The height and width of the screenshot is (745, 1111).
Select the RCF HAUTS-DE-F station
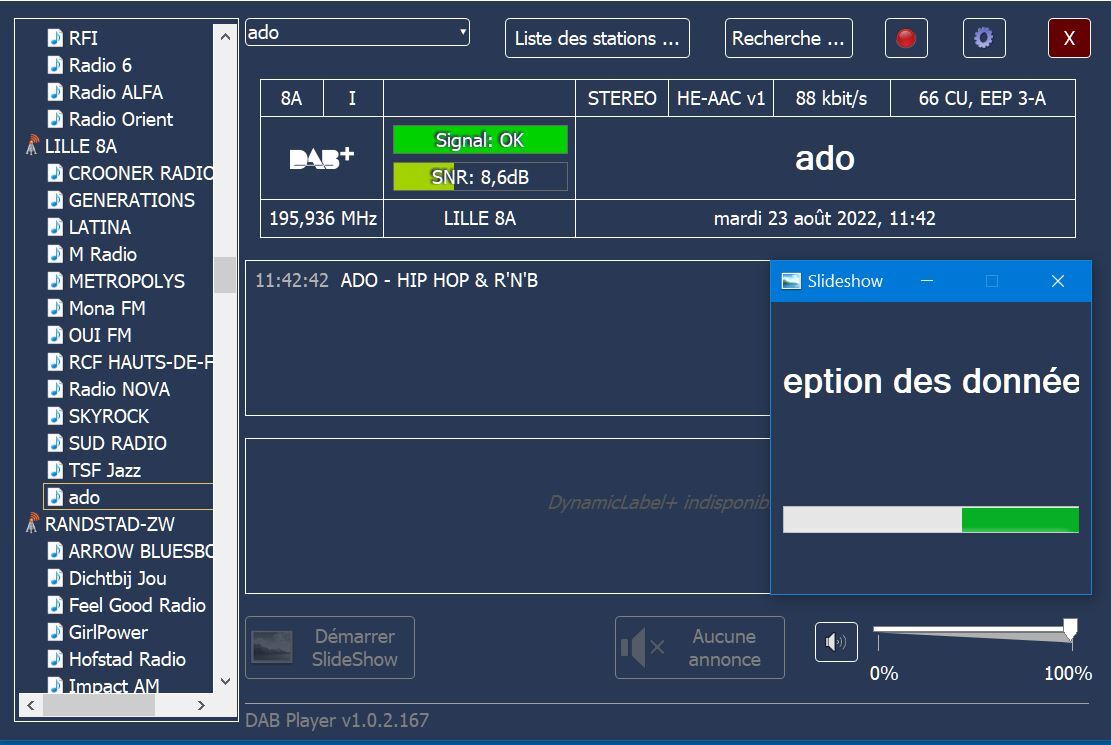pos(140,362)
